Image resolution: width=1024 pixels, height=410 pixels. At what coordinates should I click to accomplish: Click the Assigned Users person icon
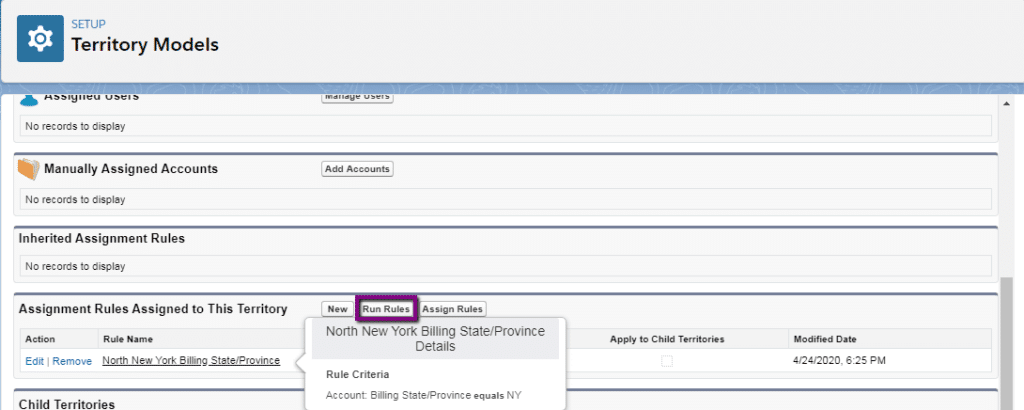(29, 98)
